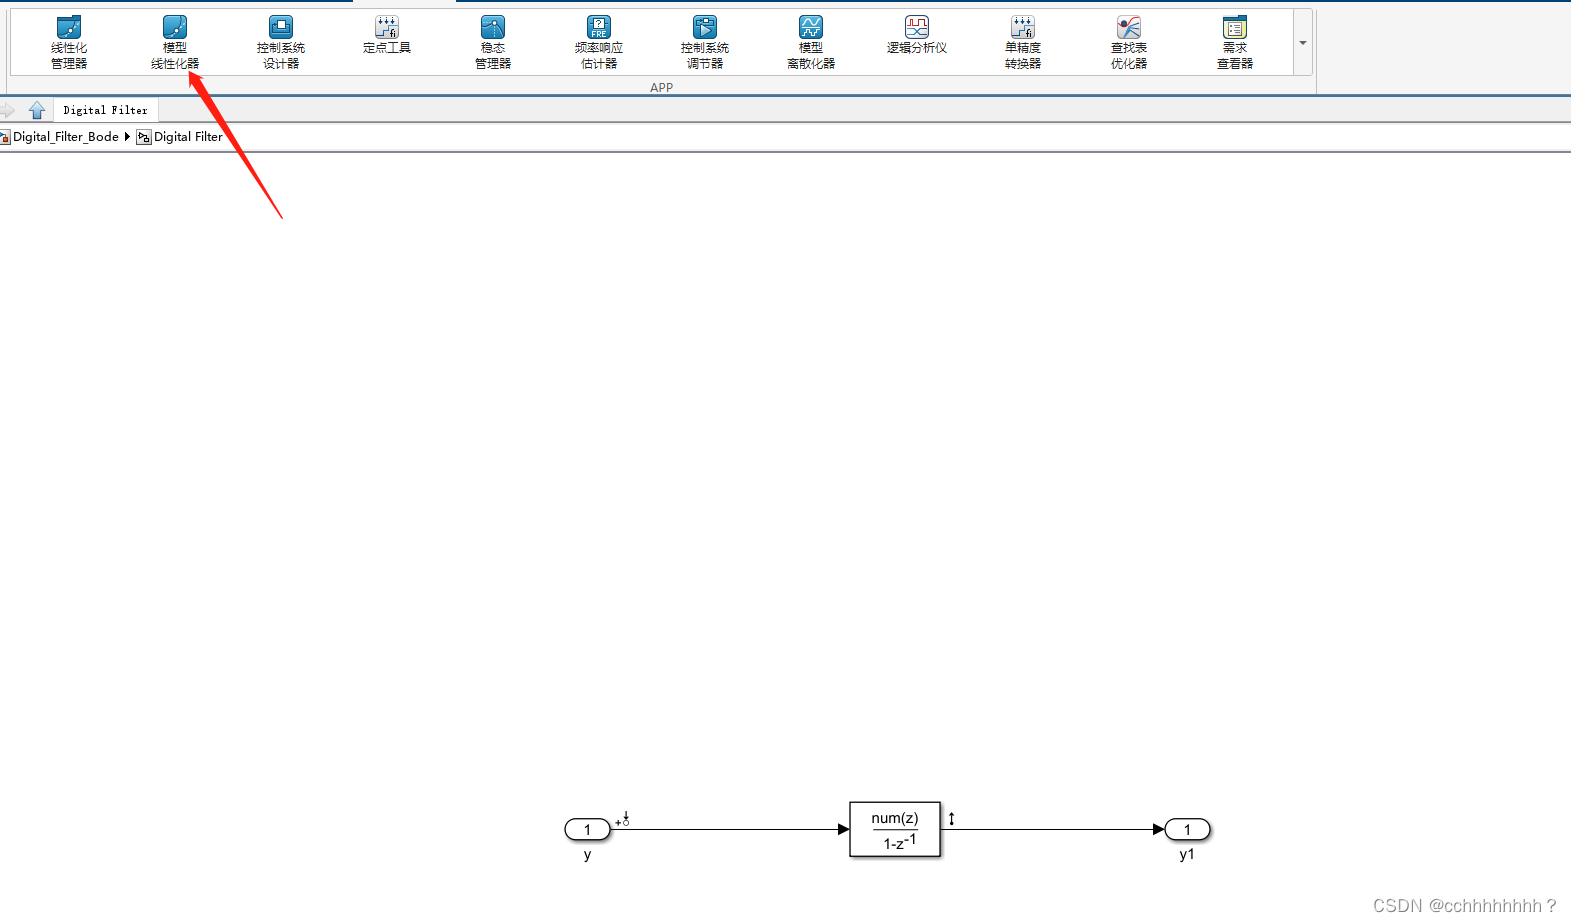Select the discrete filter num(z) block

pyautogui.click(x=895, y=829)
